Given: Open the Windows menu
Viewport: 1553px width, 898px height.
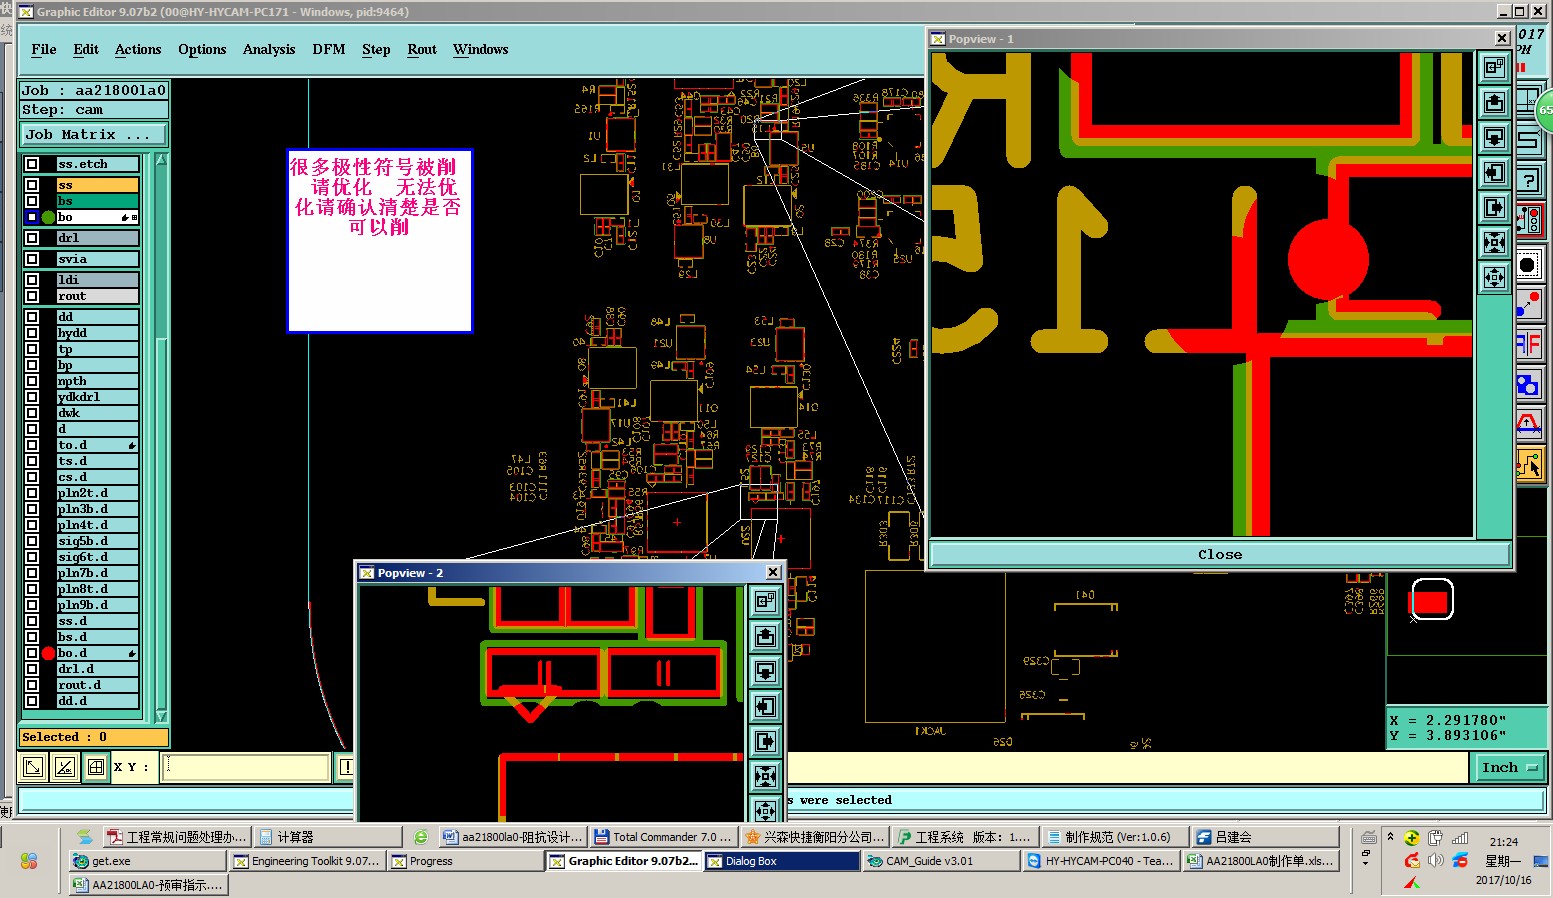Looking at the screenshot, I should click(481, 49).
